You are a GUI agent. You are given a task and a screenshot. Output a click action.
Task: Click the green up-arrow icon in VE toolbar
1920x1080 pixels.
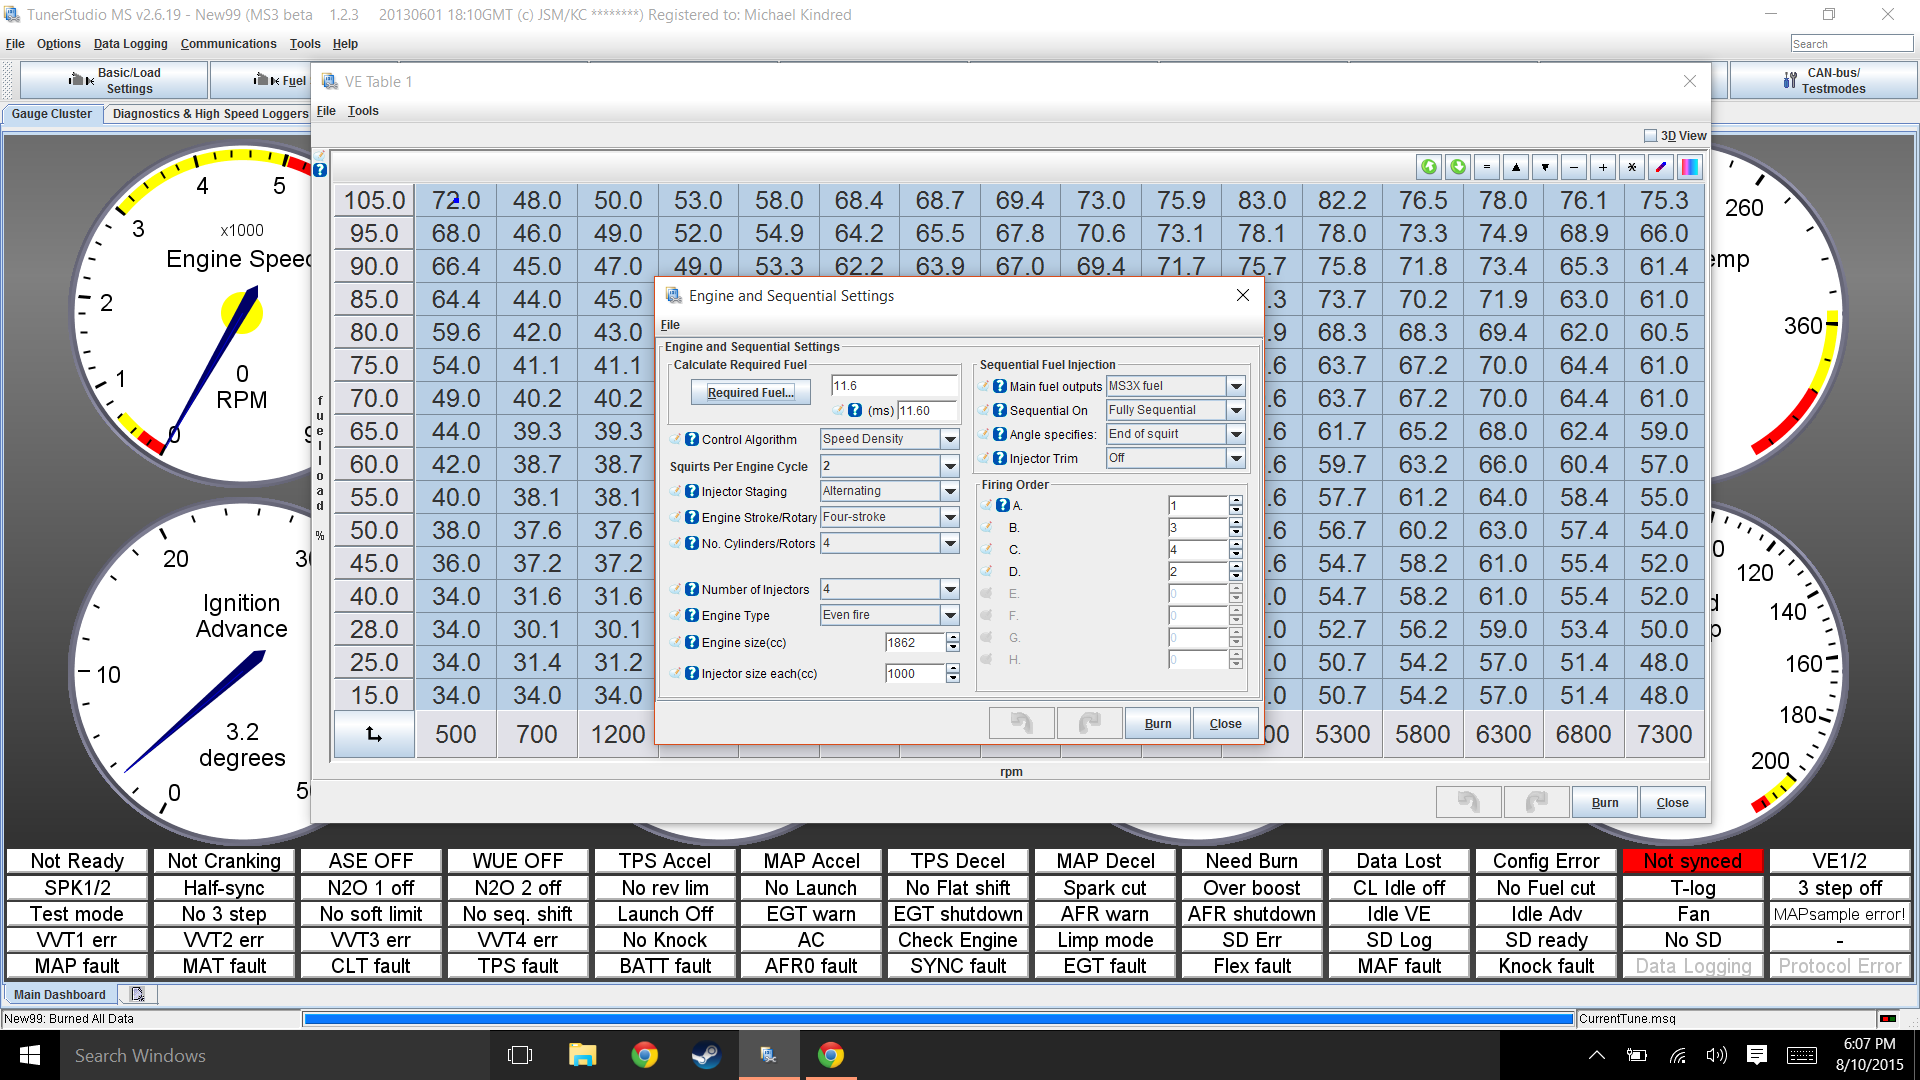coord(1429,167)
